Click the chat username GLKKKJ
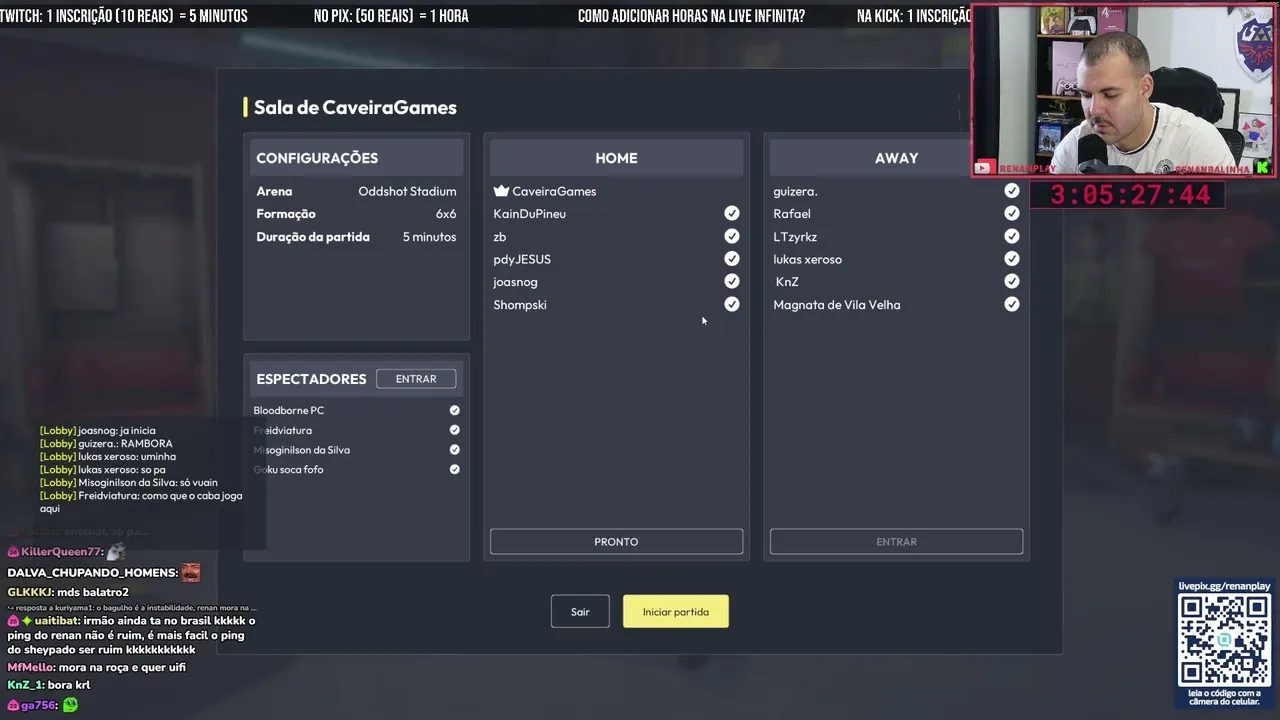The width and height of the screenshot is (1280, 720). click(29, 592)
